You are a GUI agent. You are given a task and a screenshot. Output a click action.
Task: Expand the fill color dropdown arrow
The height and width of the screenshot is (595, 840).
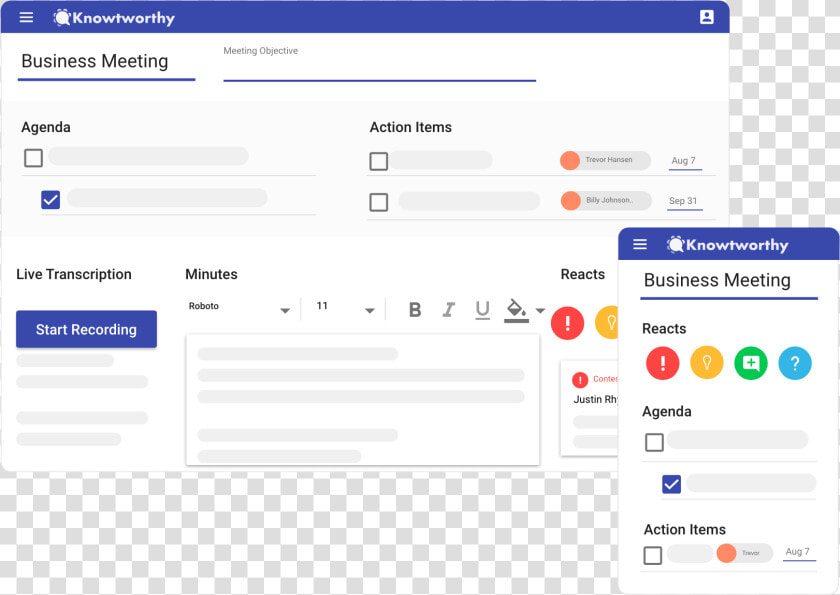(540, 310)
